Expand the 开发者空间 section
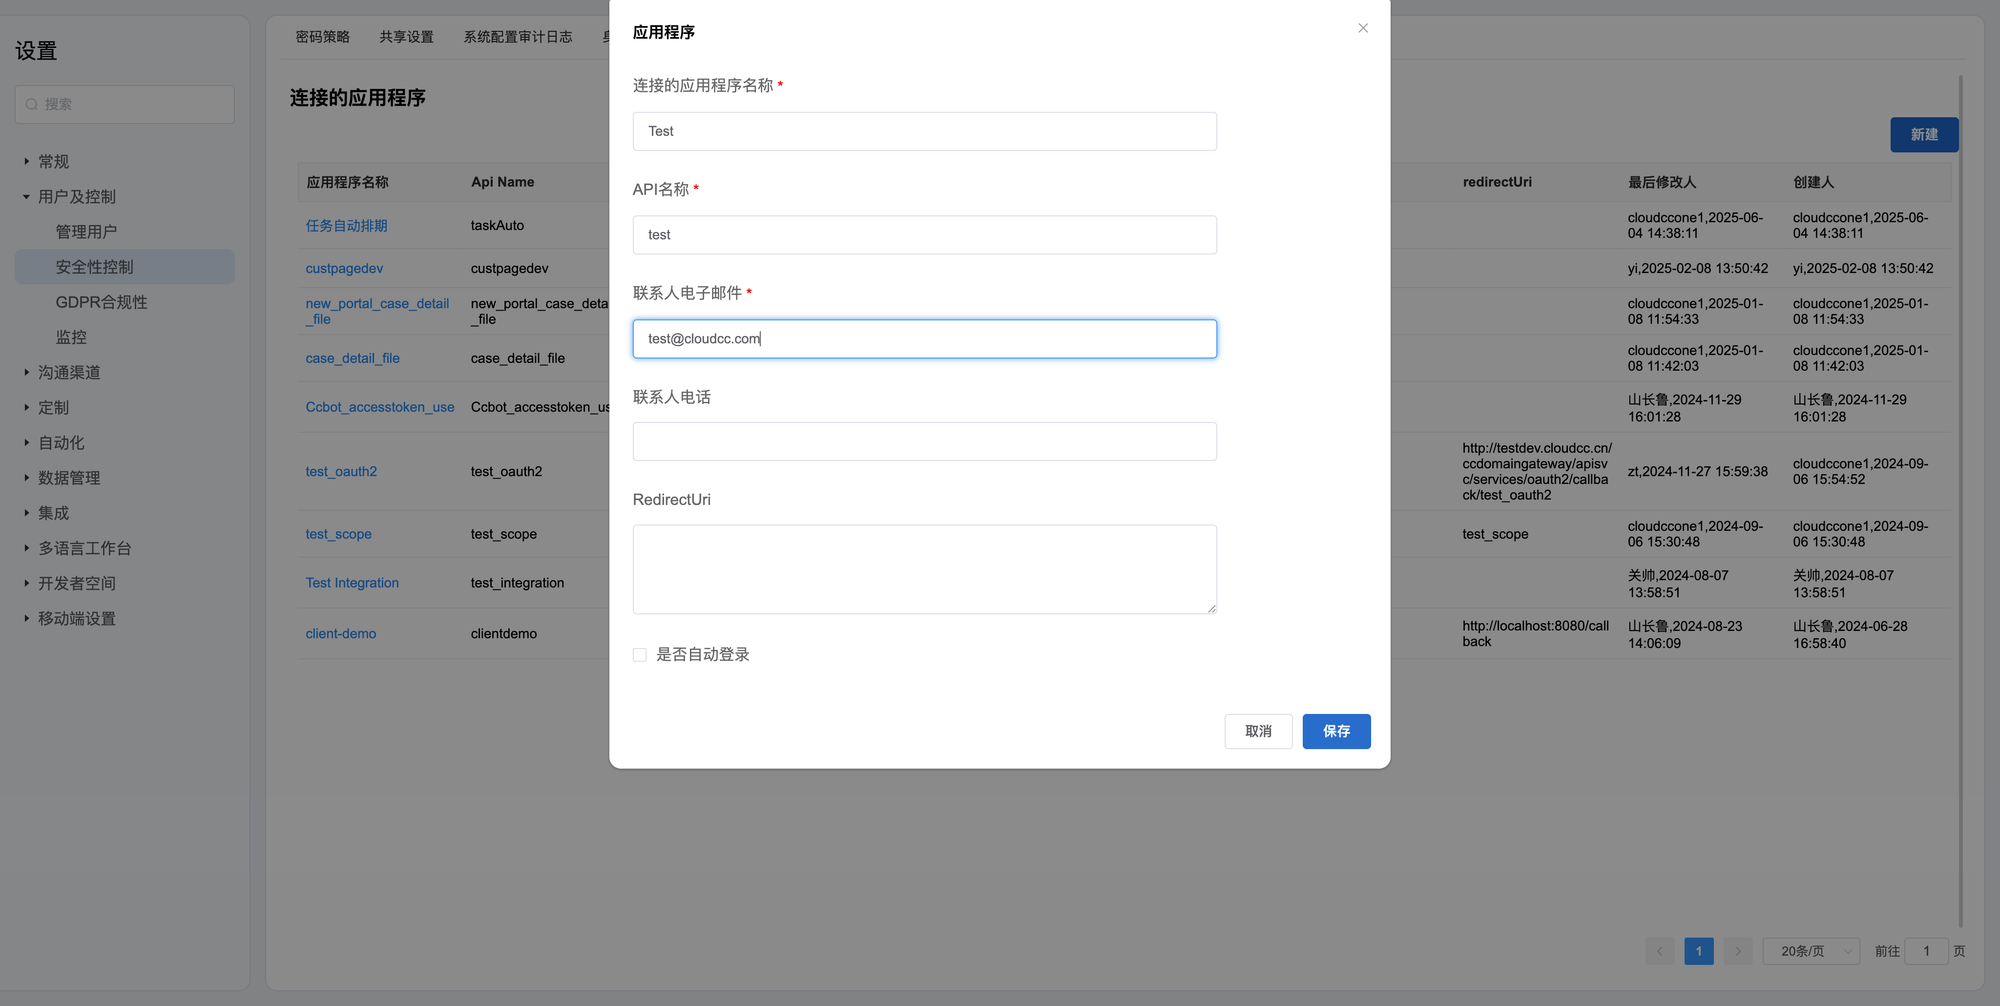The image size is (2000, 1006). [27, 583]
